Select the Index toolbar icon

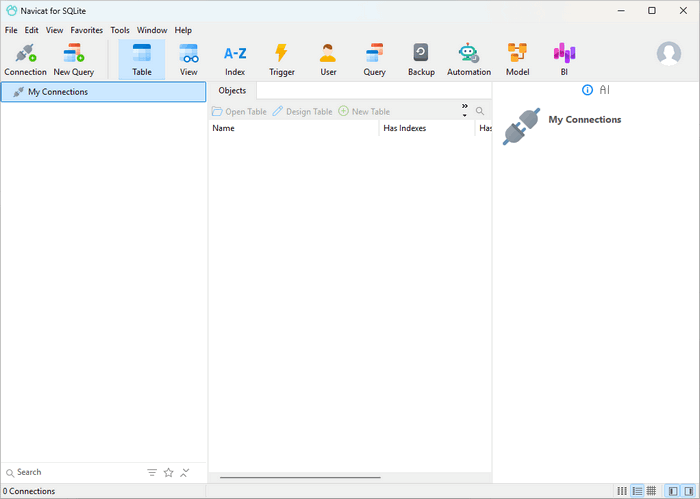point(235,59)
